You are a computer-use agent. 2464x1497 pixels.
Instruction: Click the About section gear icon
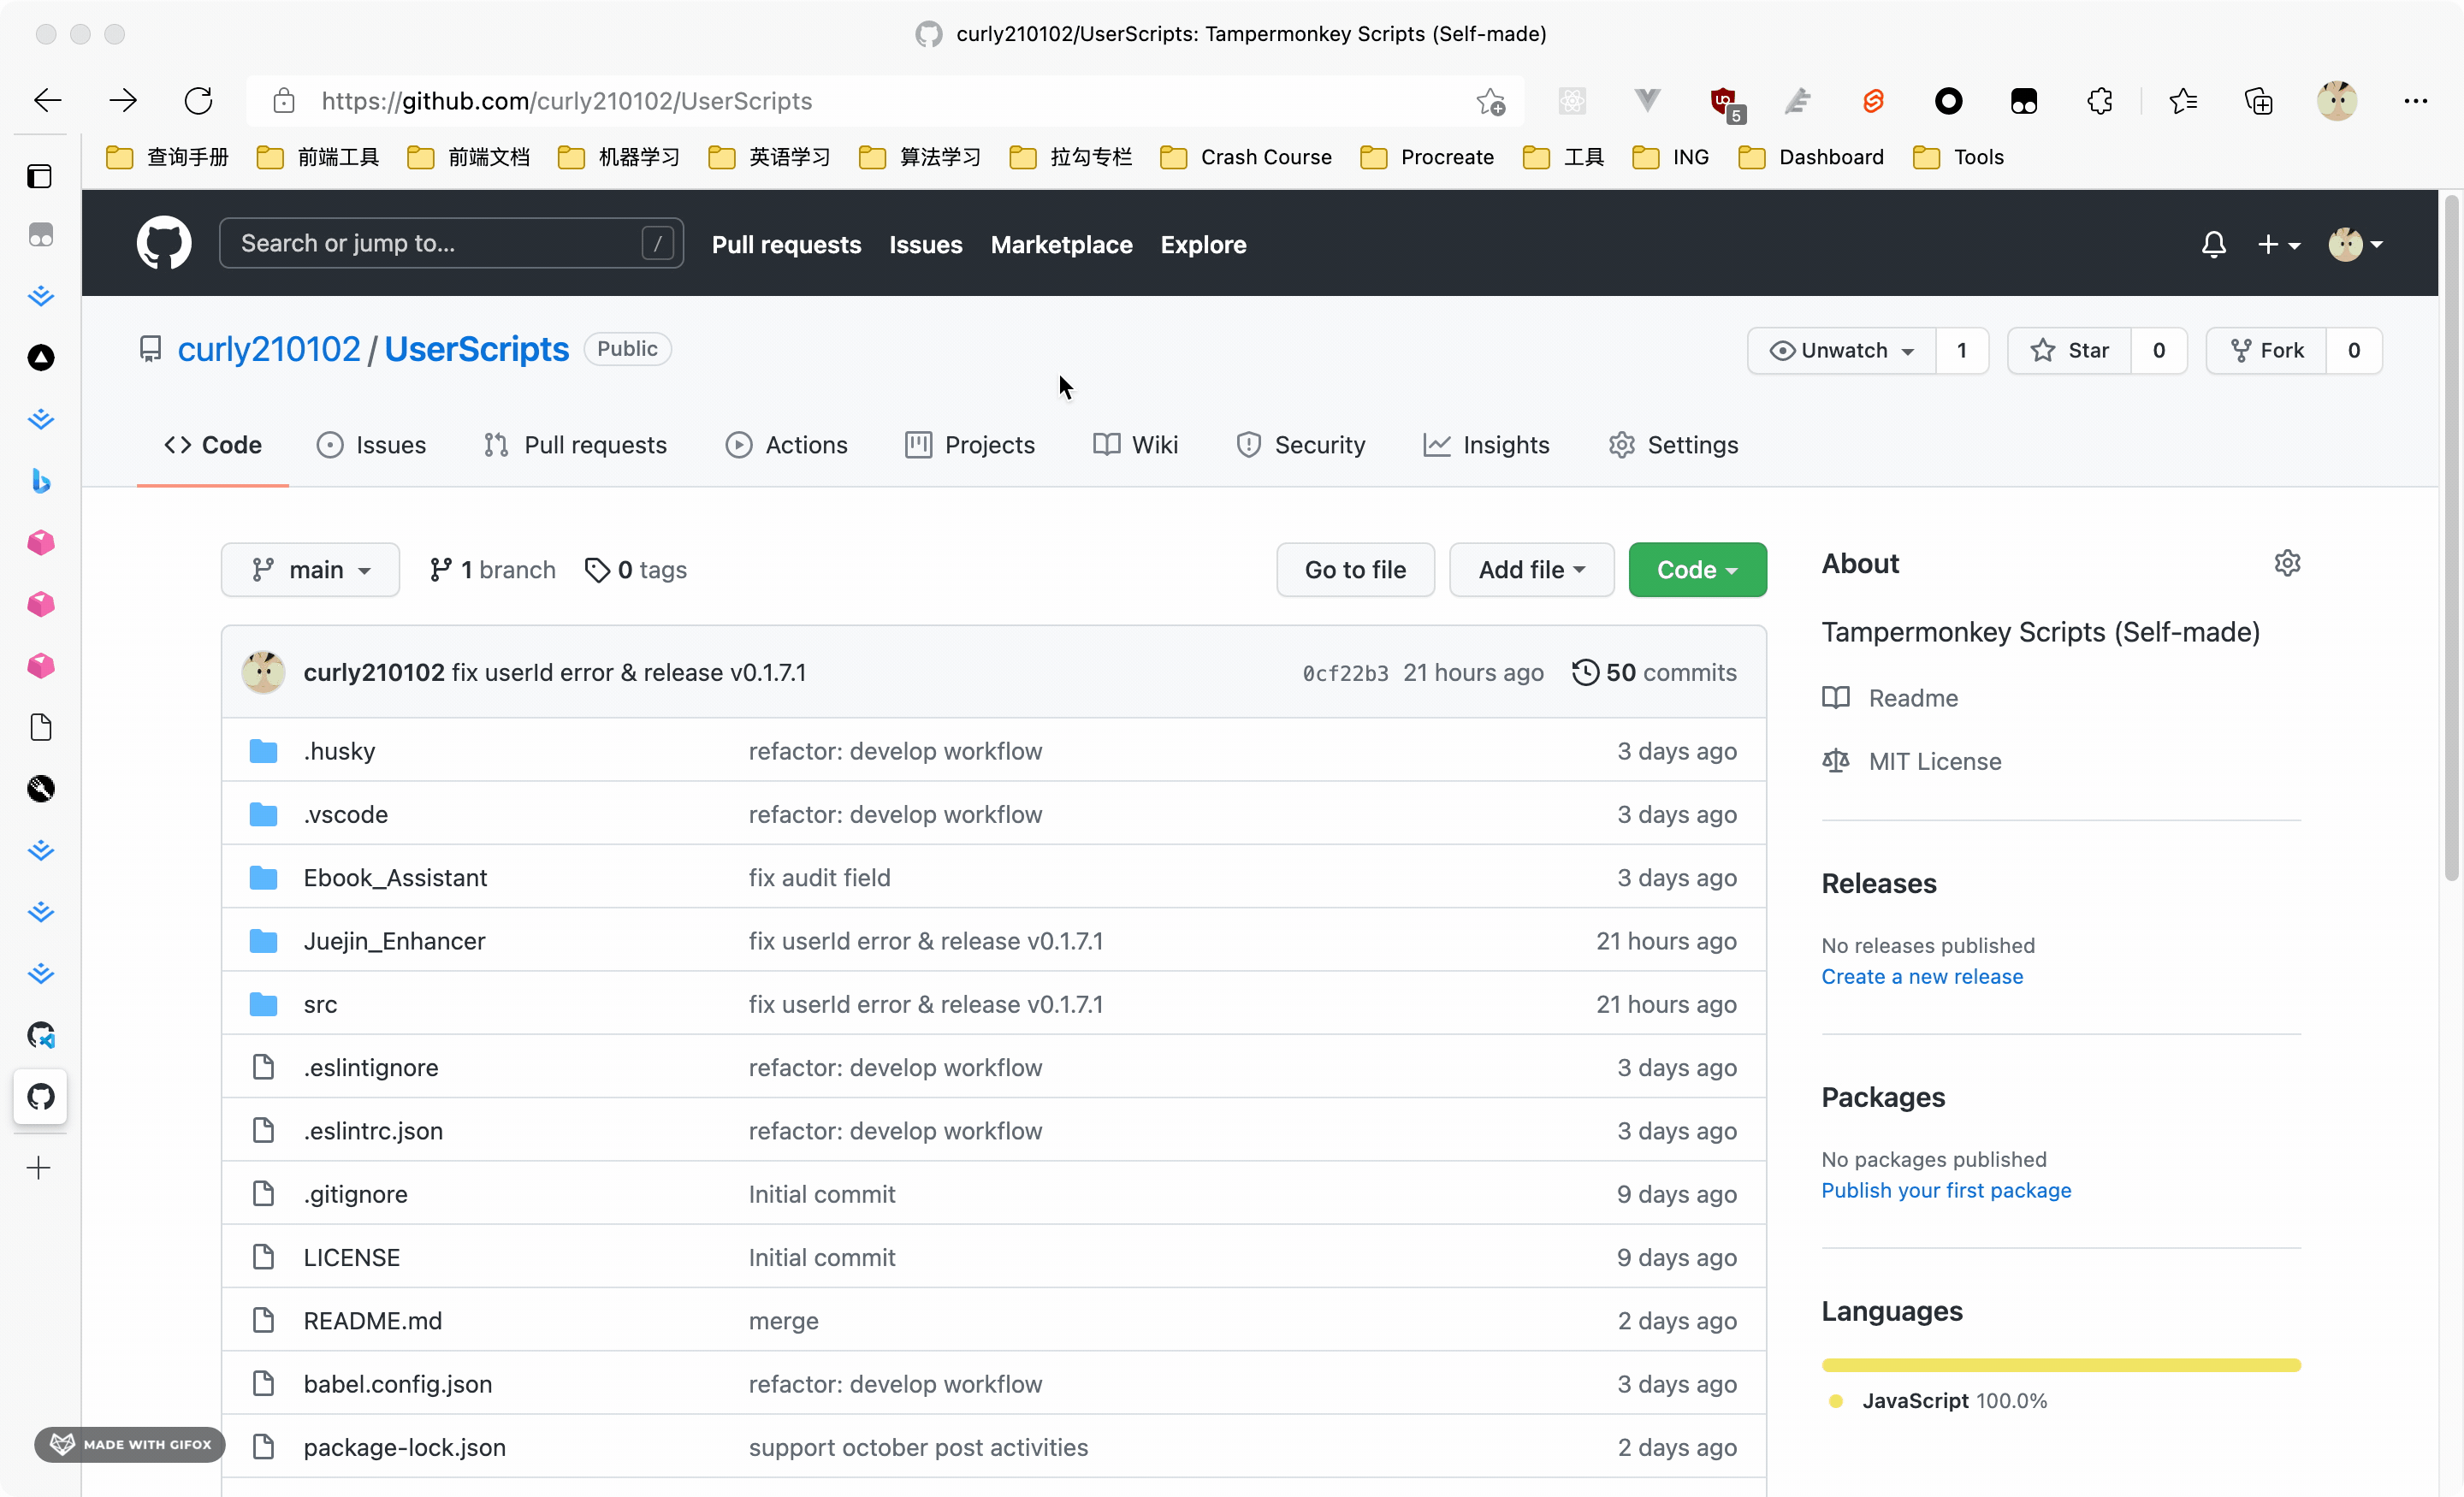coord(2286,563)
